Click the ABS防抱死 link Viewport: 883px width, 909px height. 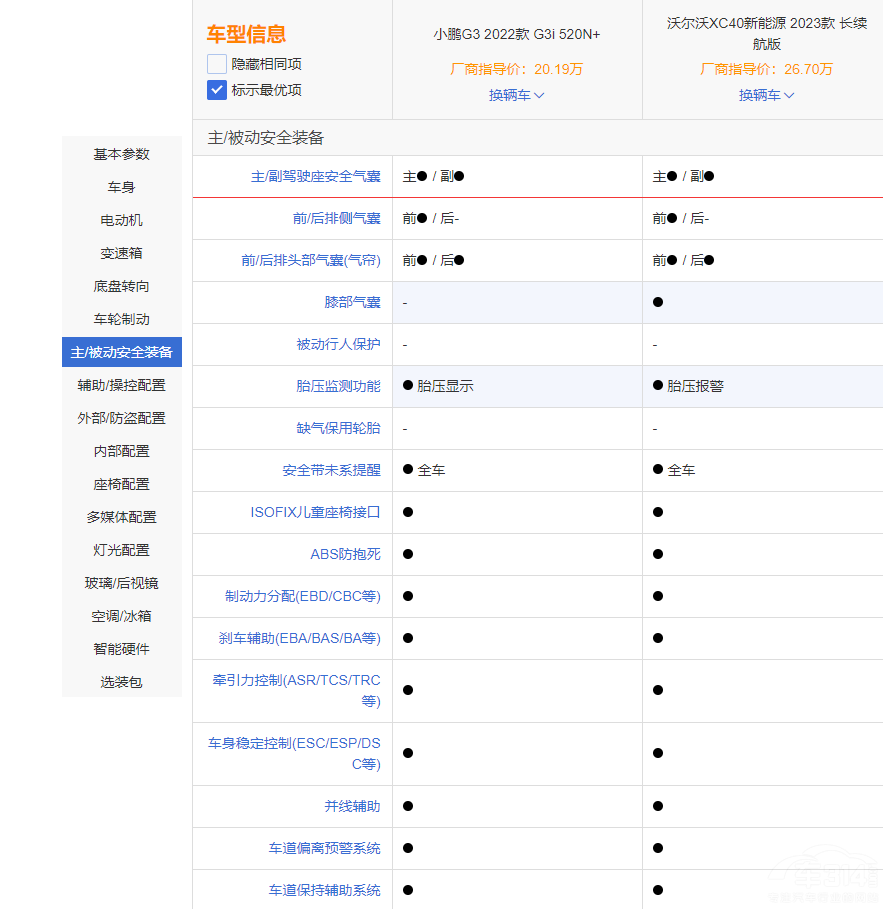[345, 554]
